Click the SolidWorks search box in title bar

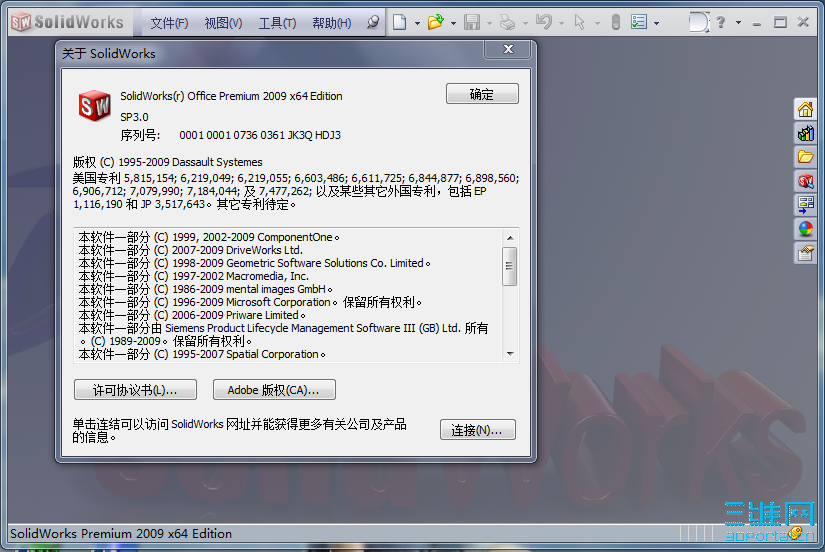coord(699,22)
